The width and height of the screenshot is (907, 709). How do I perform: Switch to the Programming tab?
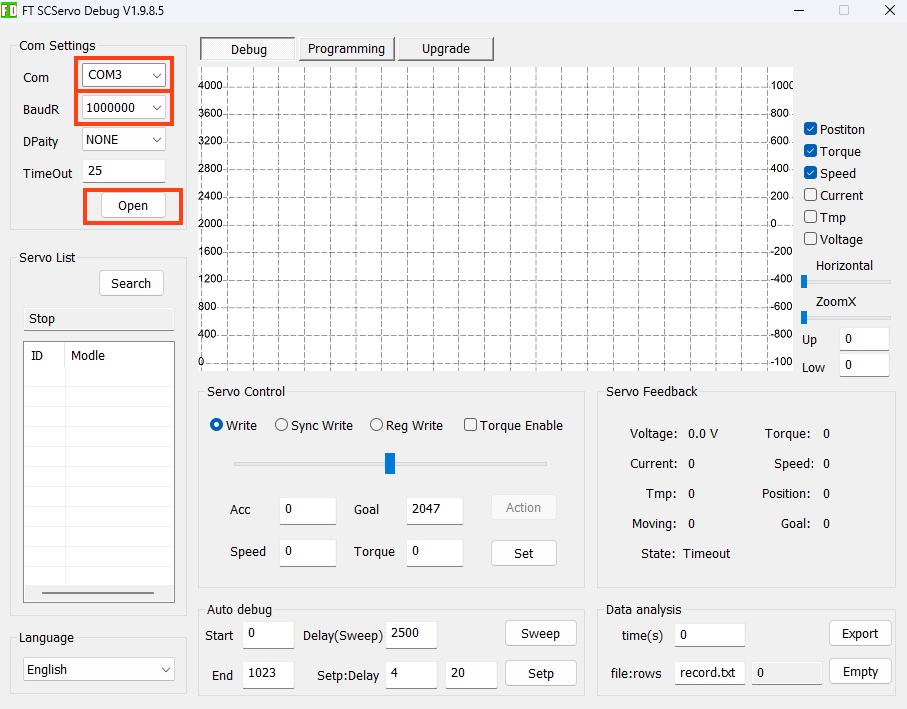(346, 49)
